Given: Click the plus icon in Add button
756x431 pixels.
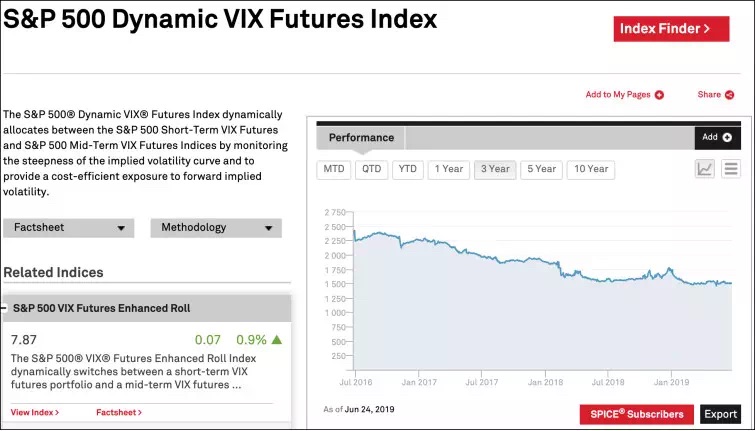Looking at the screenshot, I should (727, 138).
